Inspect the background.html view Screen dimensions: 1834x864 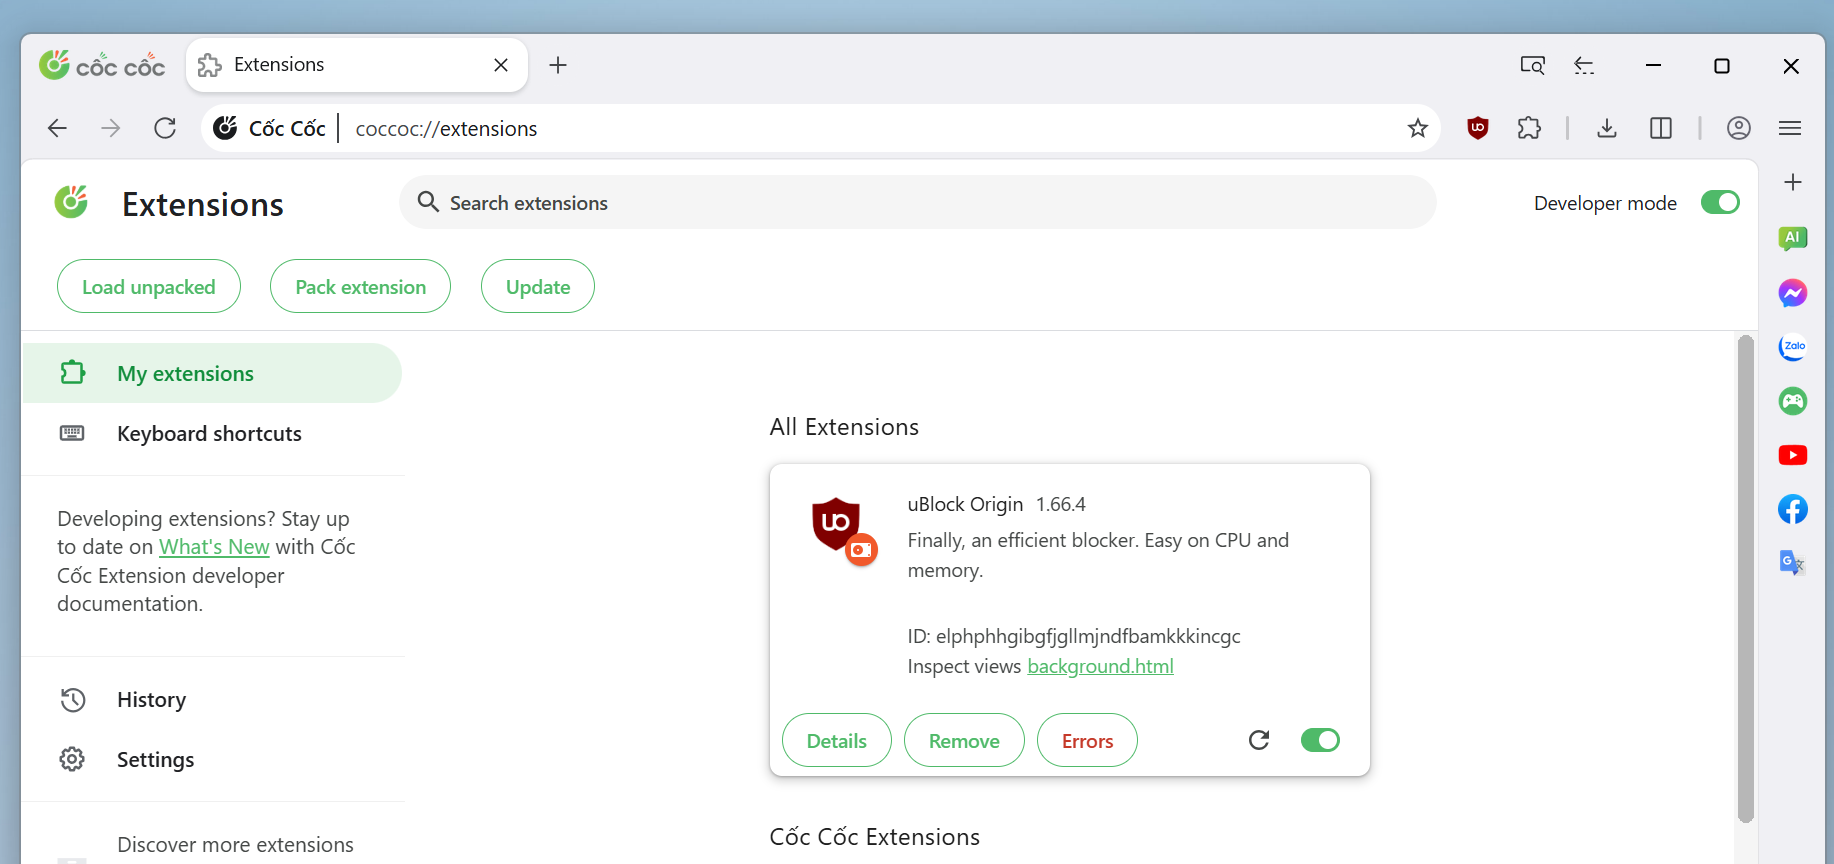point(1100,666)
